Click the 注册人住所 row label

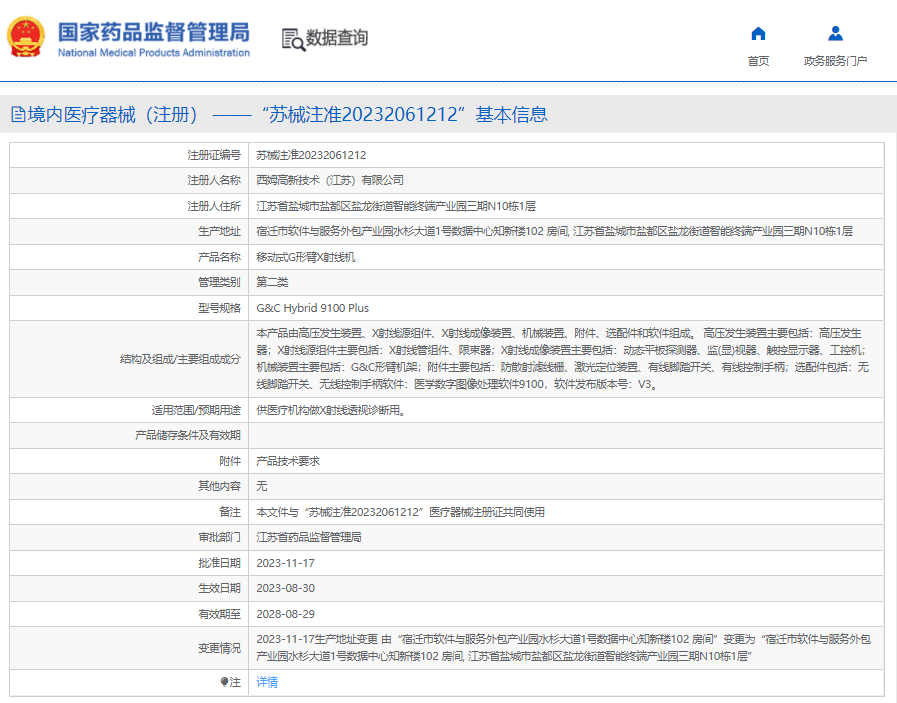214,206
